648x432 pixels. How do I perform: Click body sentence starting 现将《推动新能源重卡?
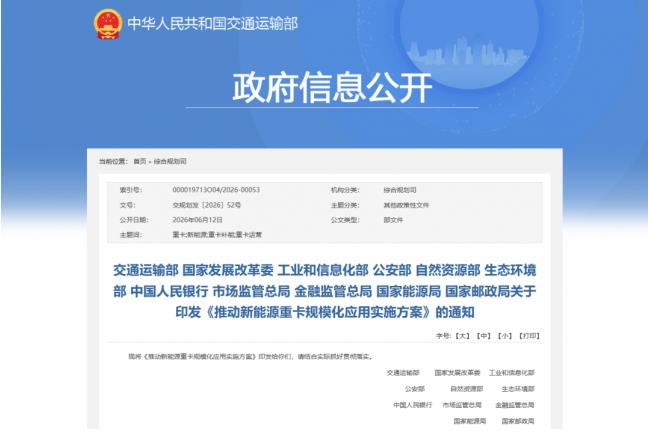pos(250,356)
